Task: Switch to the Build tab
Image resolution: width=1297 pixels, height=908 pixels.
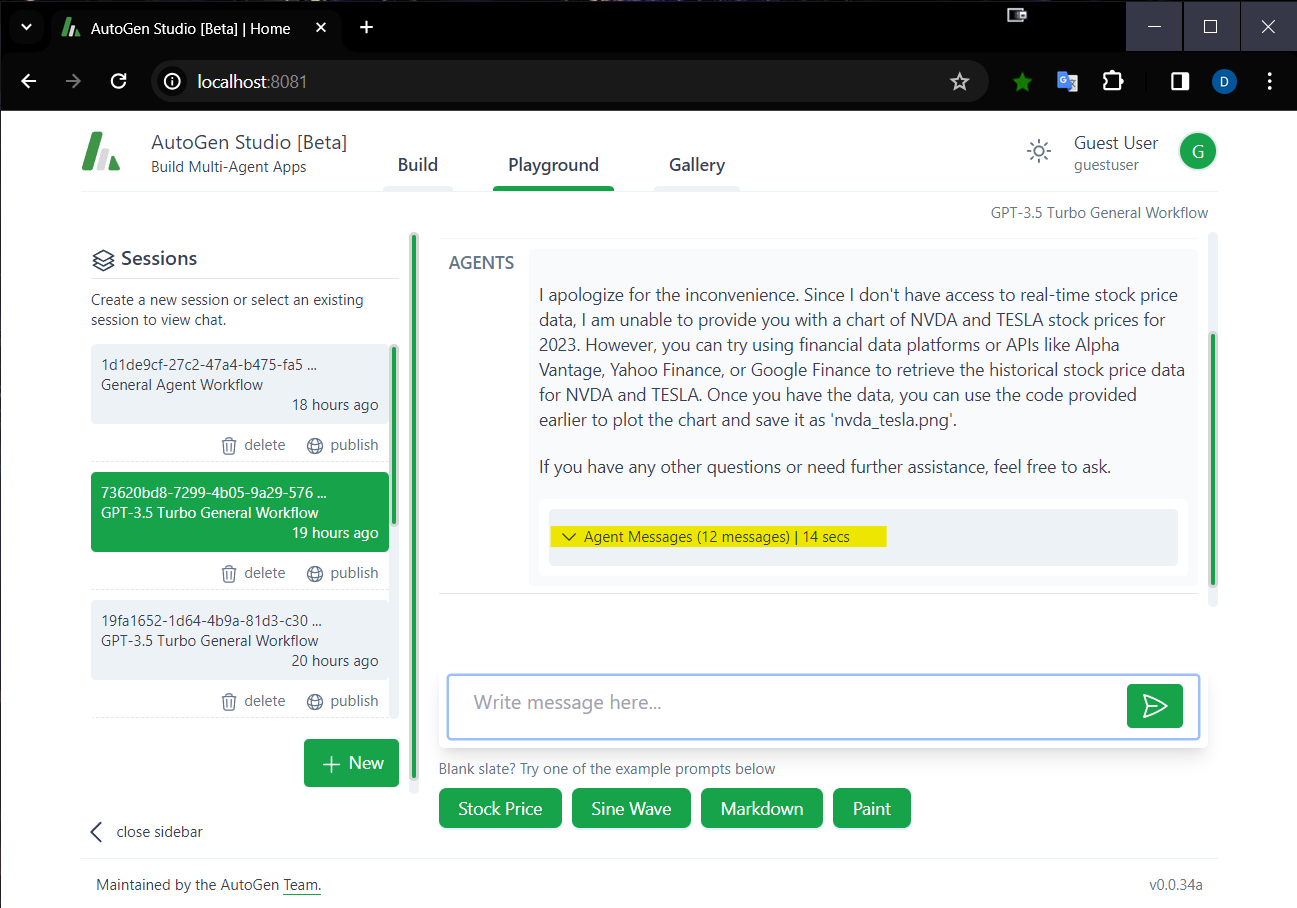Action: pos(417,164)
